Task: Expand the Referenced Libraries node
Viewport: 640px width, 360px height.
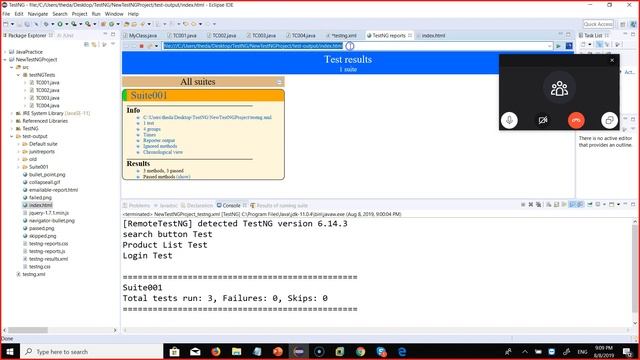Action: pyautogui.click(x=12, y=121)
